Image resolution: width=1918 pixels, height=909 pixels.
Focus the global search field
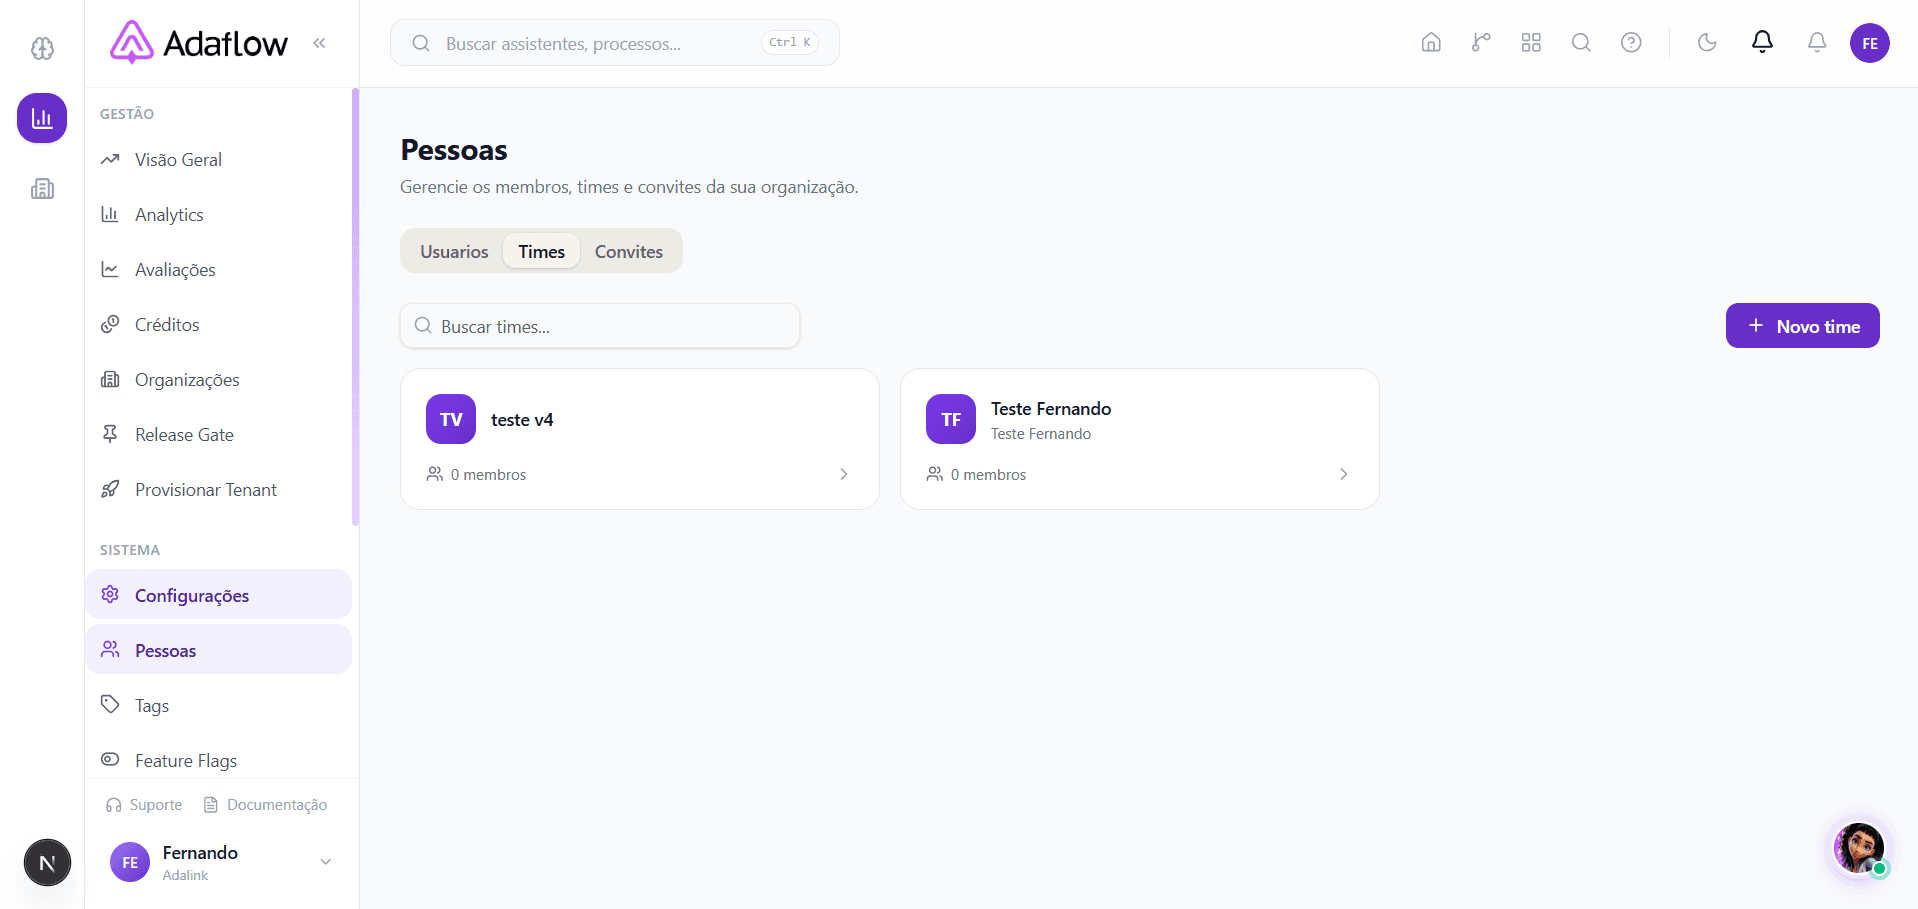(x=614, y=43)
